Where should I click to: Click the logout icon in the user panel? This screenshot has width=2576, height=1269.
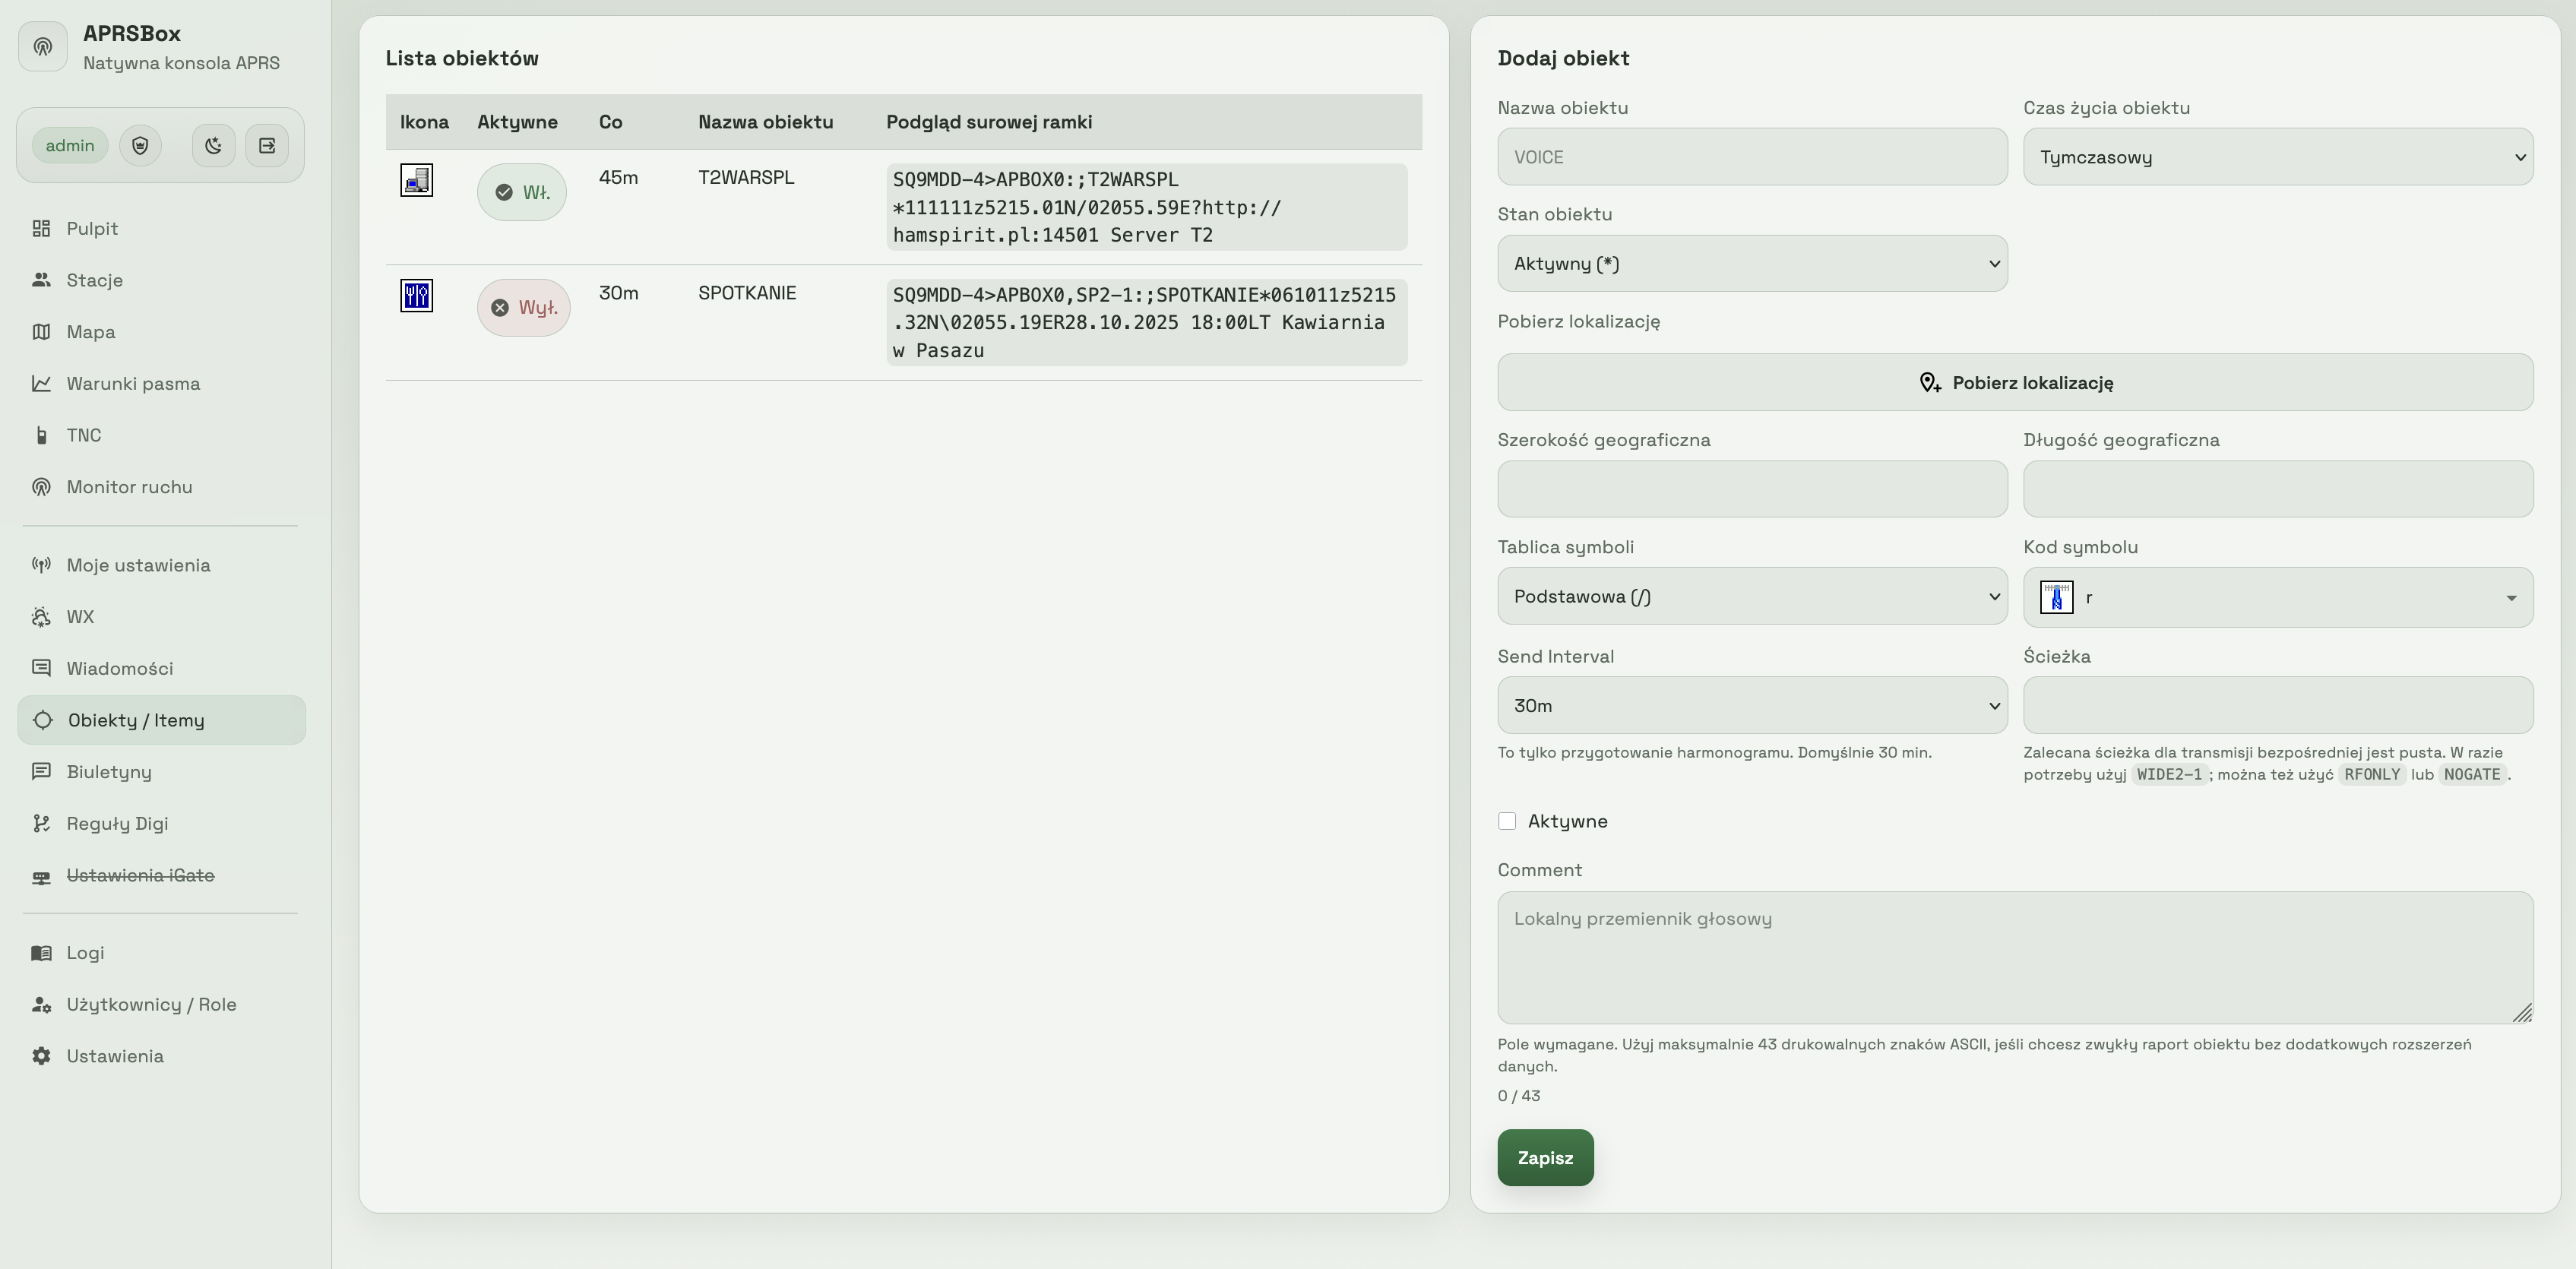(x=267, y=146)
